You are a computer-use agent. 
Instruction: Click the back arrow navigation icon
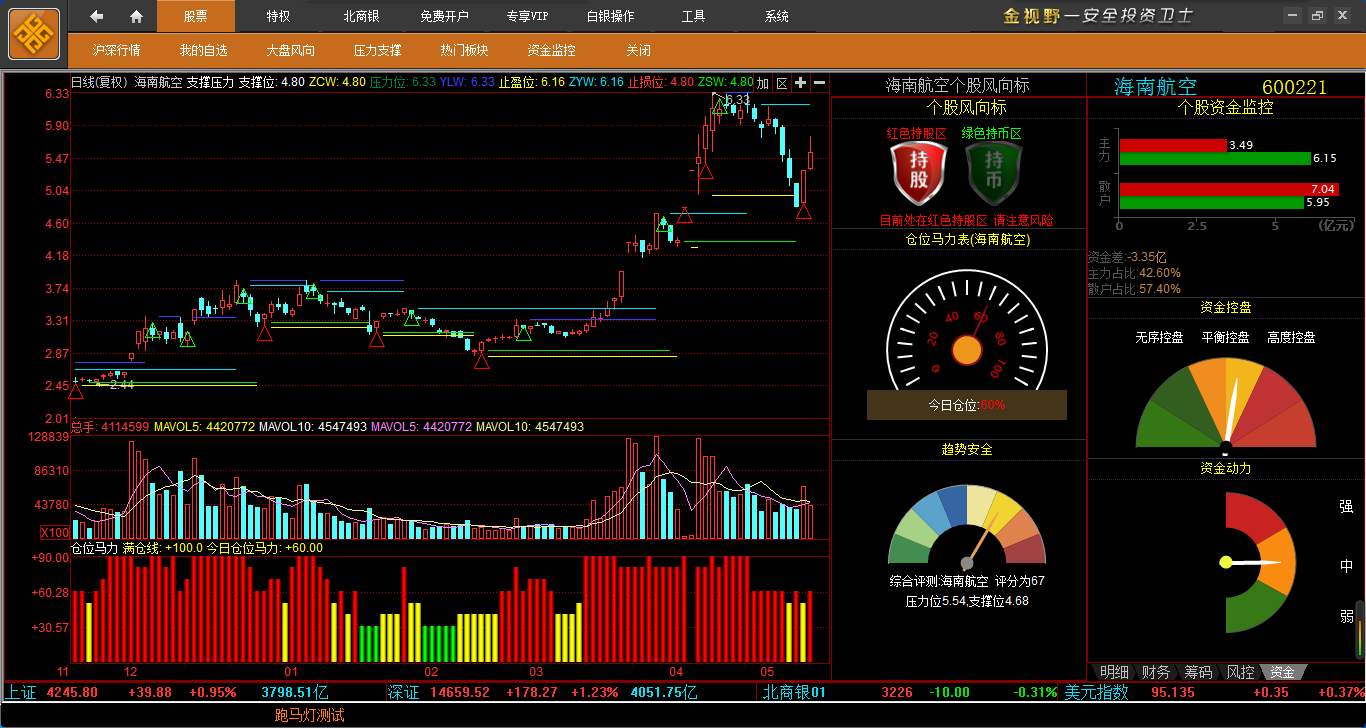(97, 16)
